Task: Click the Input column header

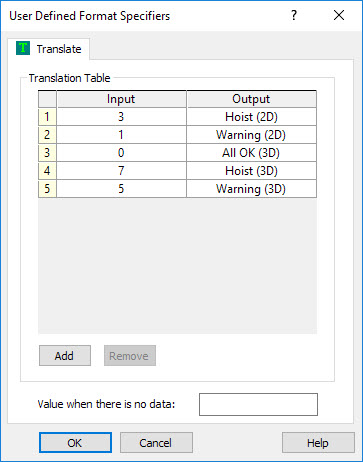Action: click(121, 99)
